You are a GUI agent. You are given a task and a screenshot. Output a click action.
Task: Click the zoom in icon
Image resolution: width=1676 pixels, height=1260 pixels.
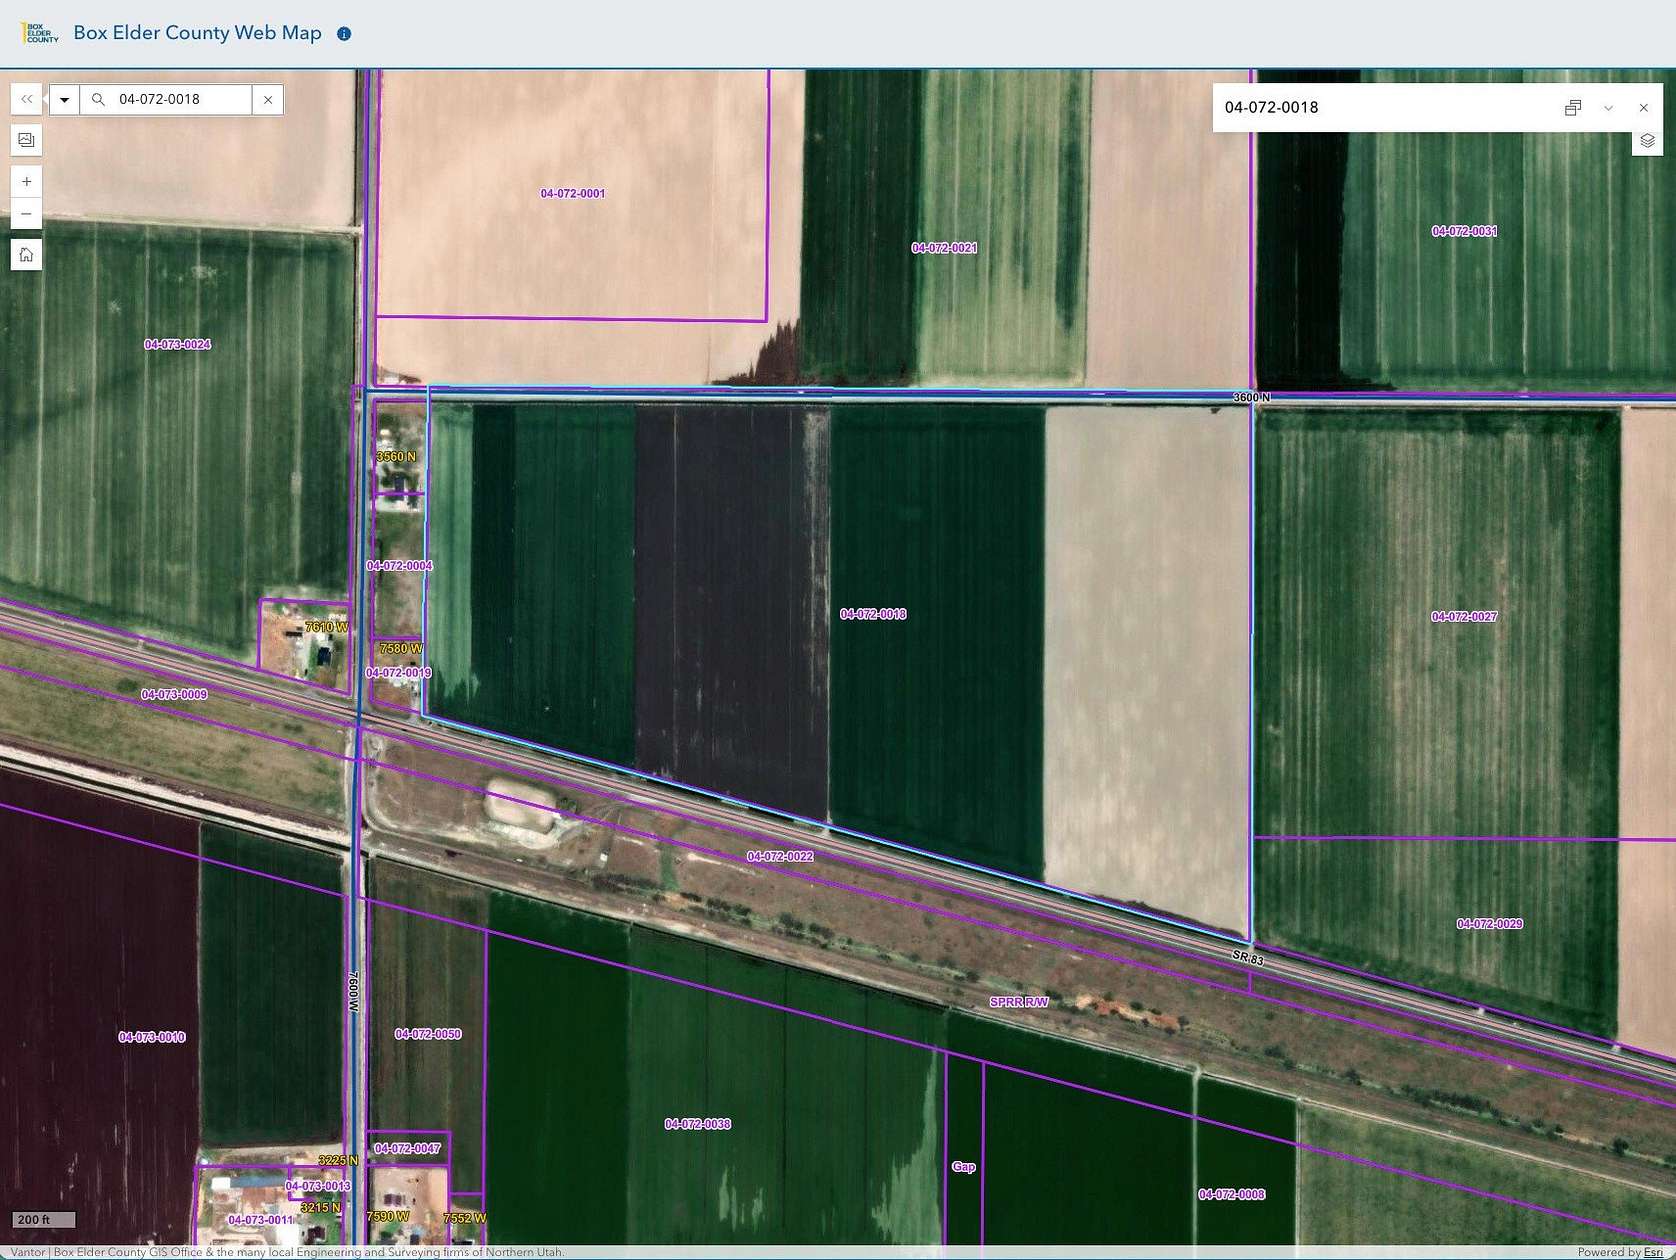tap(26, 181)
